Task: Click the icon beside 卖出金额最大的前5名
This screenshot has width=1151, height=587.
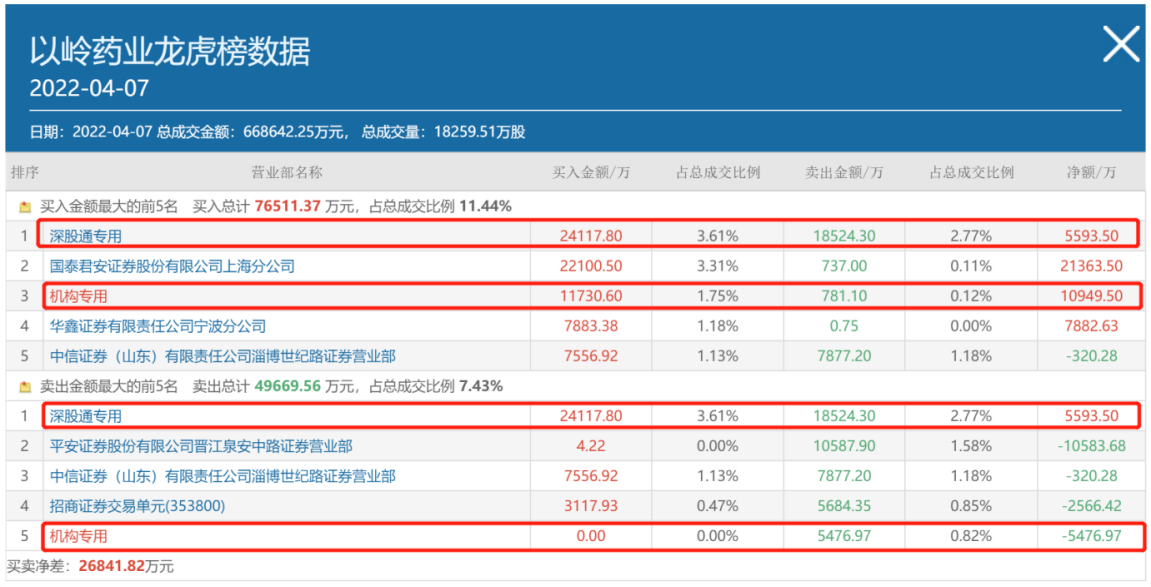Action: [26, 386]
